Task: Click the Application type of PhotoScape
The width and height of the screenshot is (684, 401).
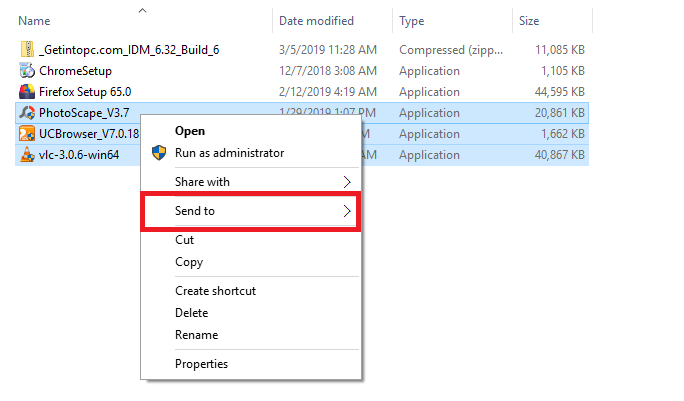Action: point(429,113)
